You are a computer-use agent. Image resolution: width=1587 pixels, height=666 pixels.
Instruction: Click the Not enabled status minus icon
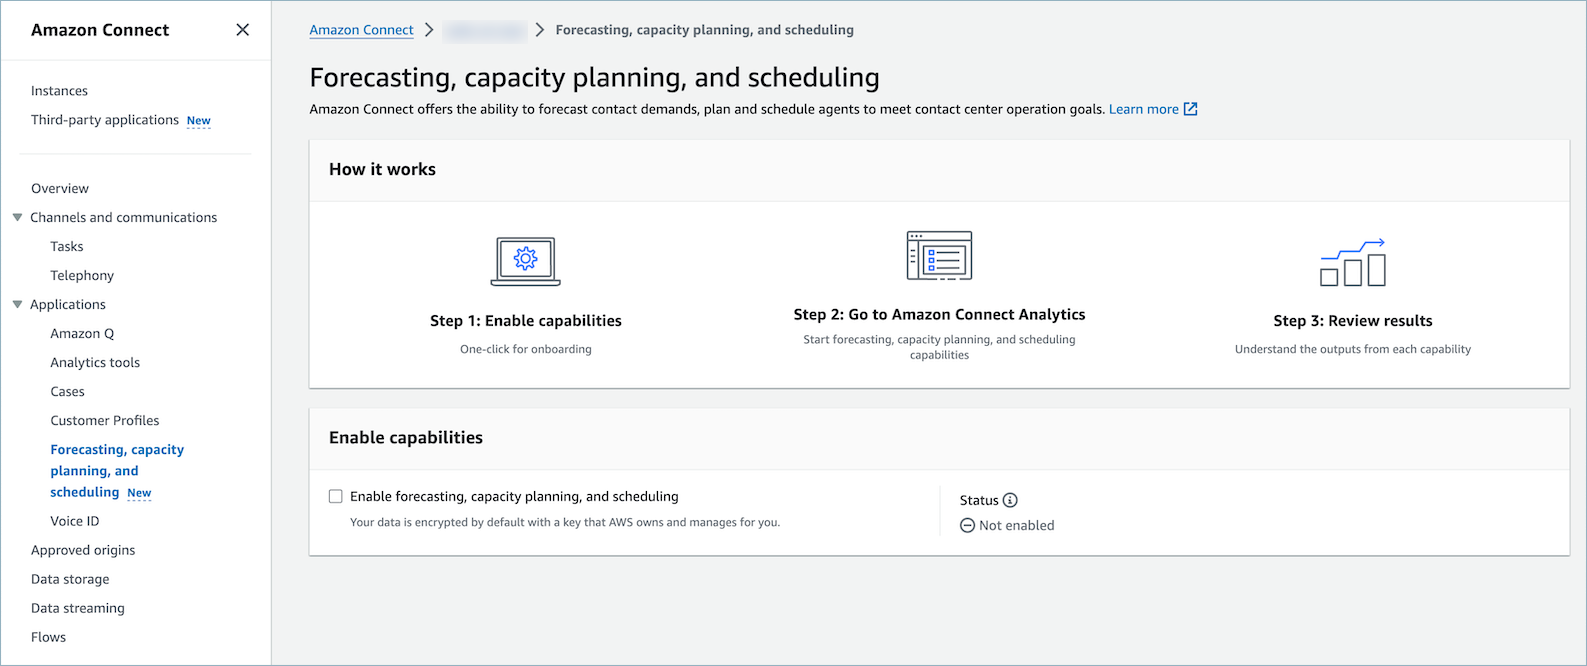[966, 525]
